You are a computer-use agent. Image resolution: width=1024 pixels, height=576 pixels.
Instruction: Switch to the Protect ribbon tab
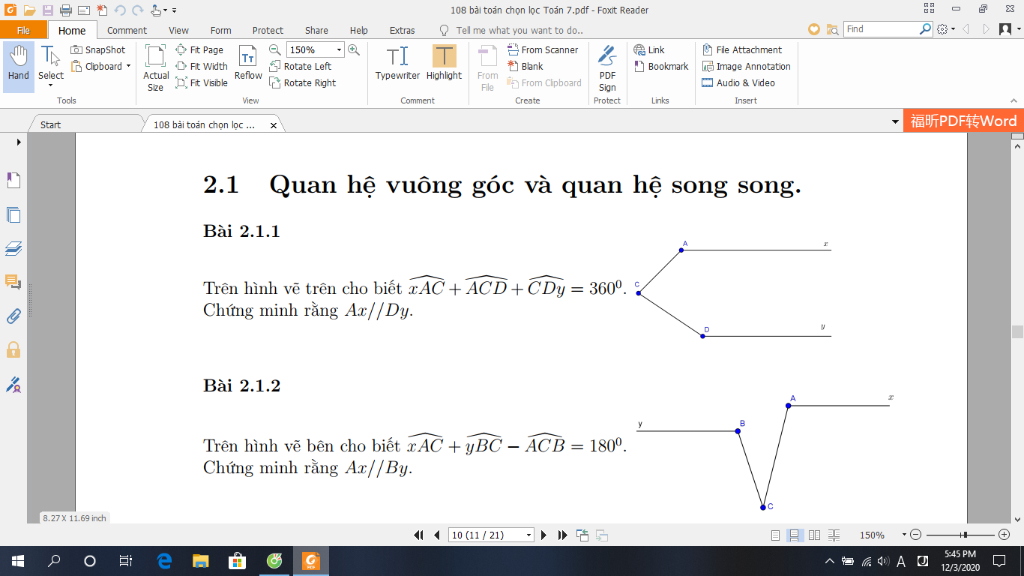[268, 30]
